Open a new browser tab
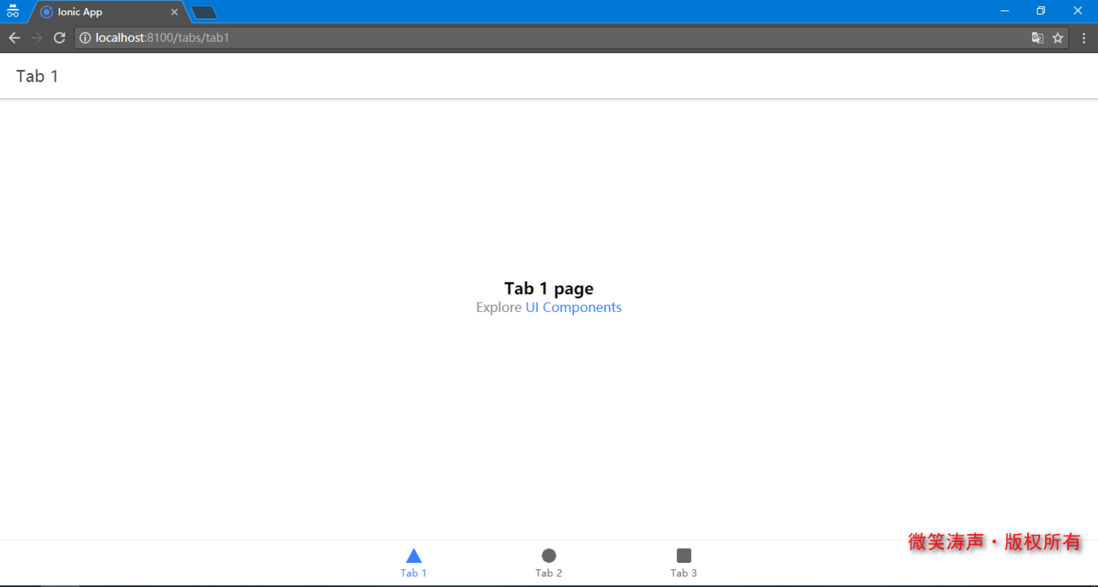The image size is (1098, 587). pyautogui.click(x=204, y=13)
